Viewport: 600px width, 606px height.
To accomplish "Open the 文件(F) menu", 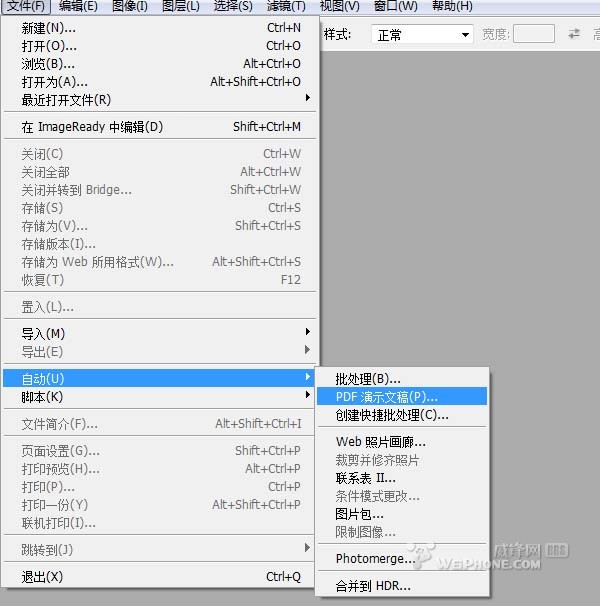I will [26, 6].
